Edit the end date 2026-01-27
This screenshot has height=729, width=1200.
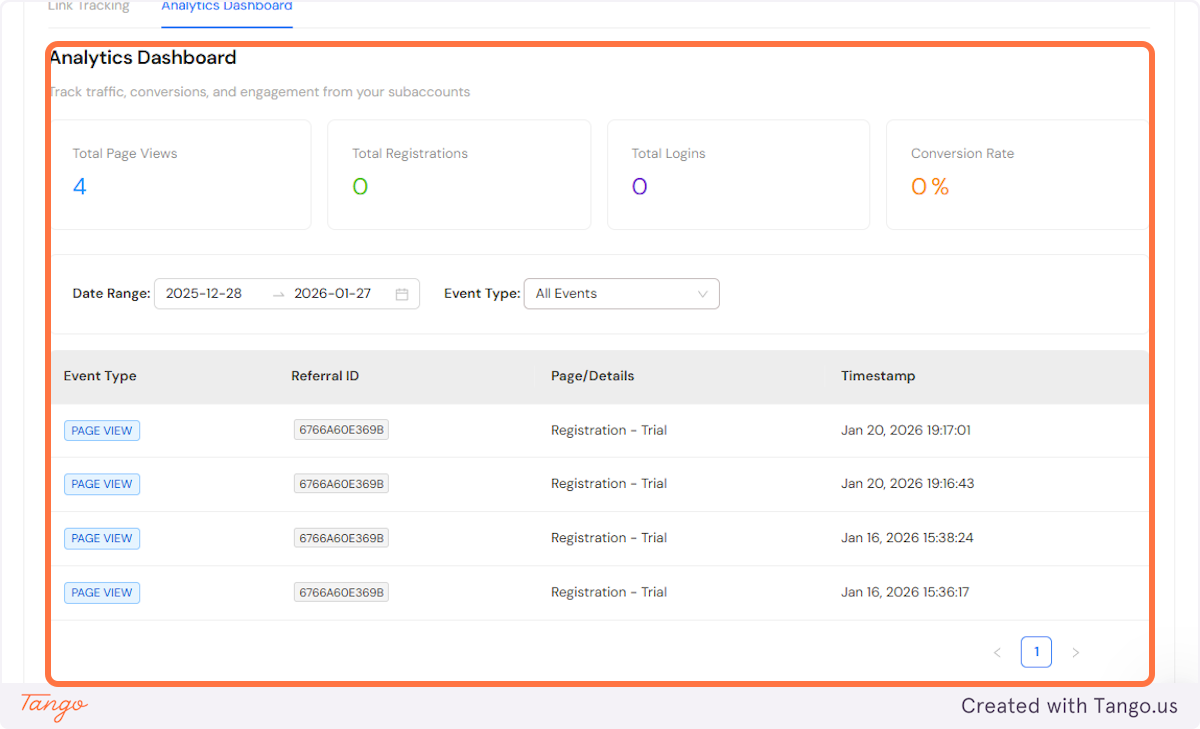[x=332, y=294]
